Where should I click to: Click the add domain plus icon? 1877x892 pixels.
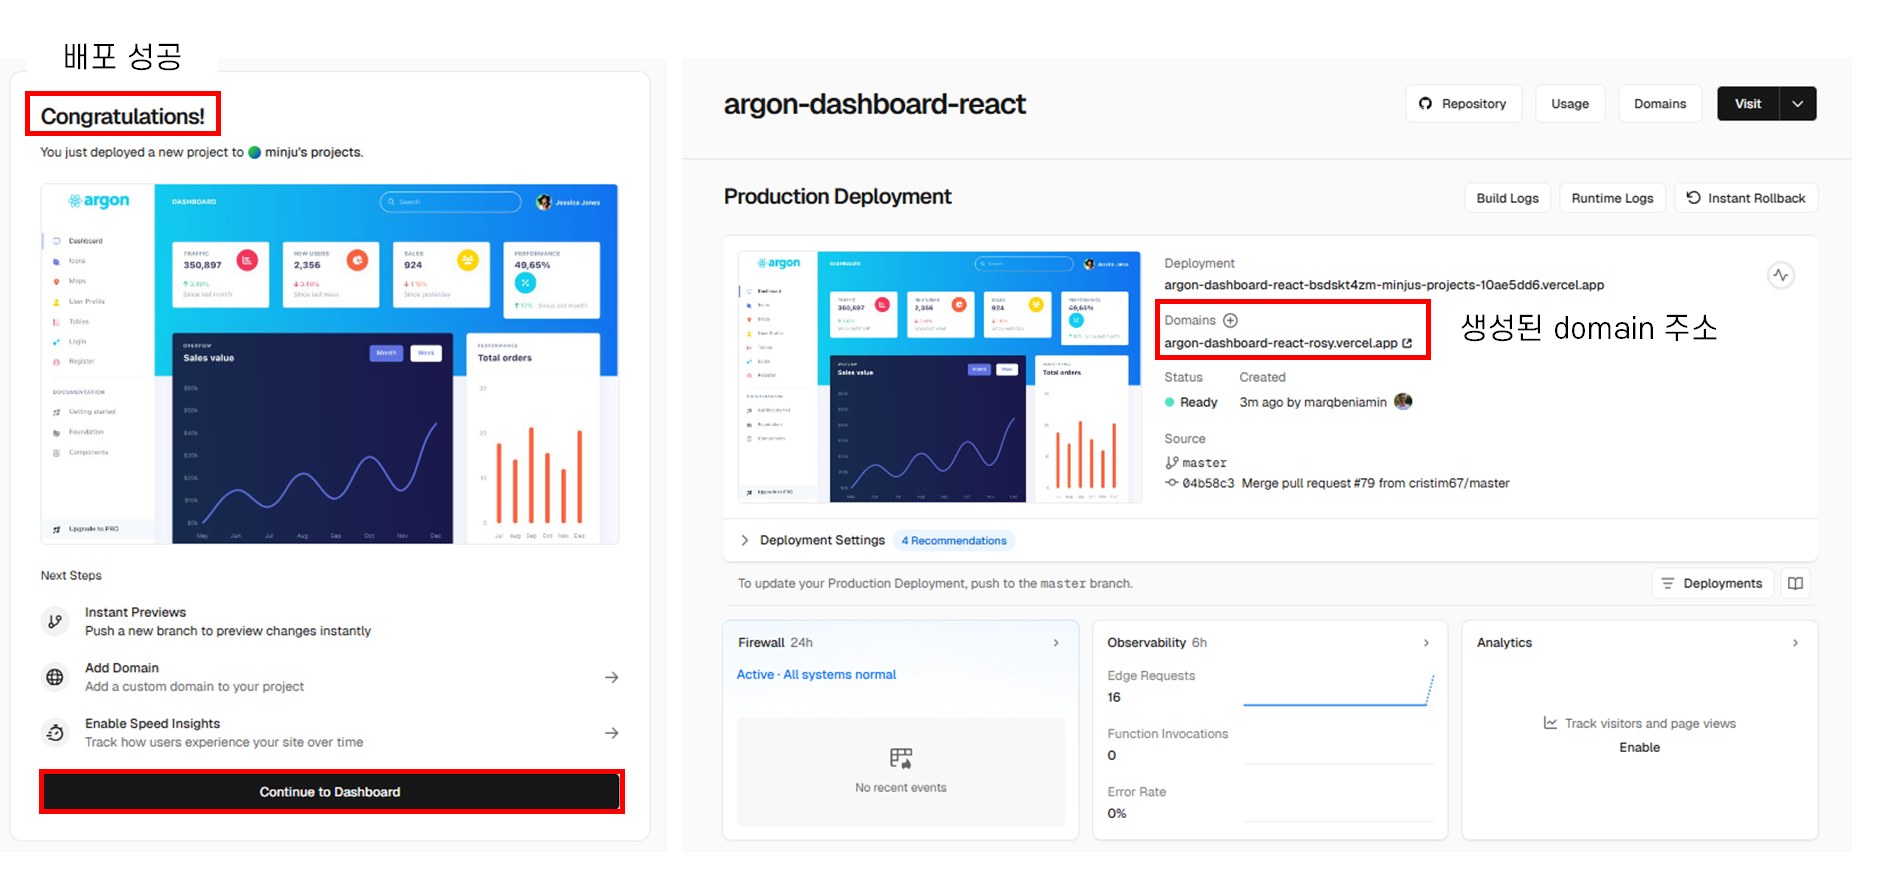[1231, 321]
